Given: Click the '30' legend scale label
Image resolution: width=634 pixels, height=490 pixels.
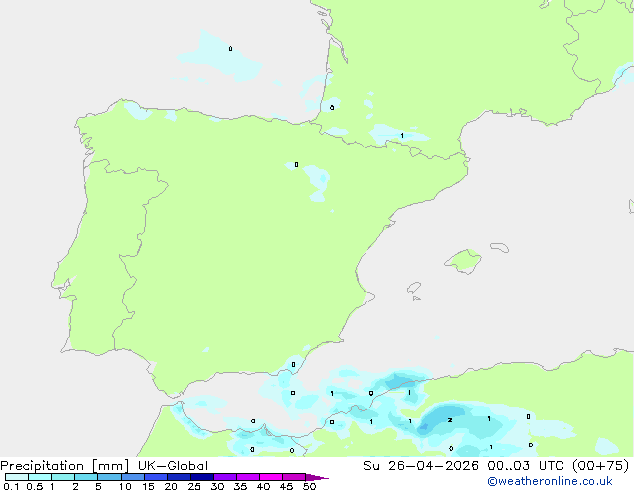Looking at the screenshot, I should tap(217, 486).
